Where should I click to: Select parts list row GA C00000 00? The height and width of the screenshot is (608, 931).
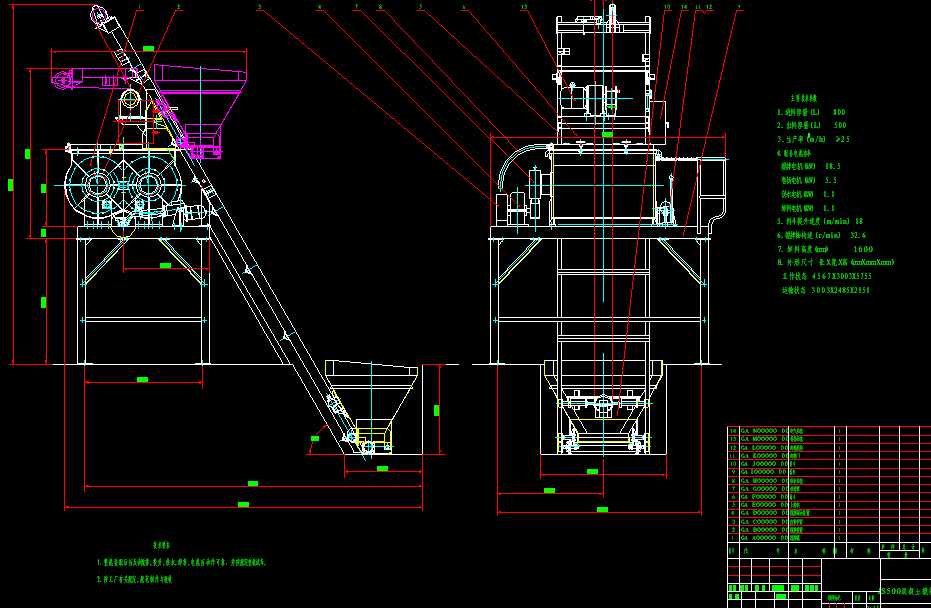coord(831,521)
